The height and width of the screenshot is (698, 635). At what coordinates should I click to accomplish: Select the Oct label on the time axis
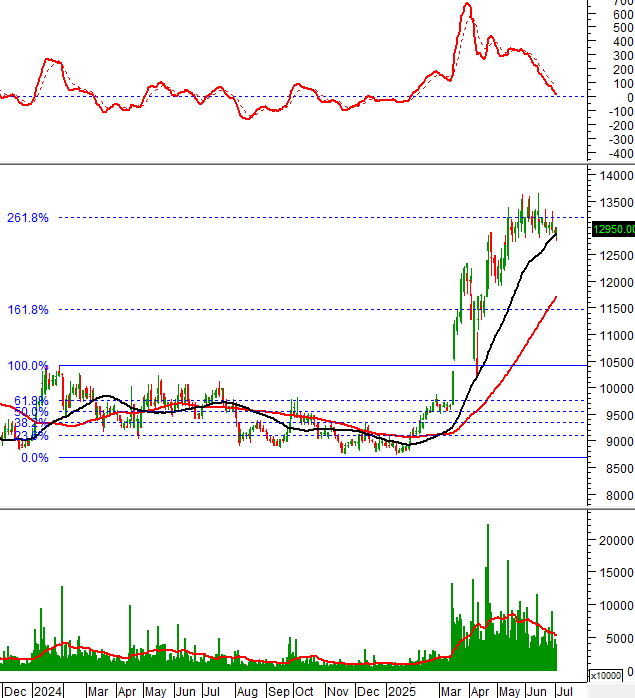pyautogui.click(x=304, y=691)
